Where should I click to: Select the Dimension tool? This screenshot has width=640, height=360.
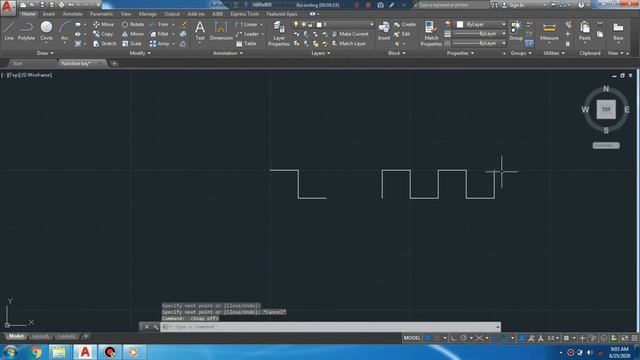click(221, 31)
